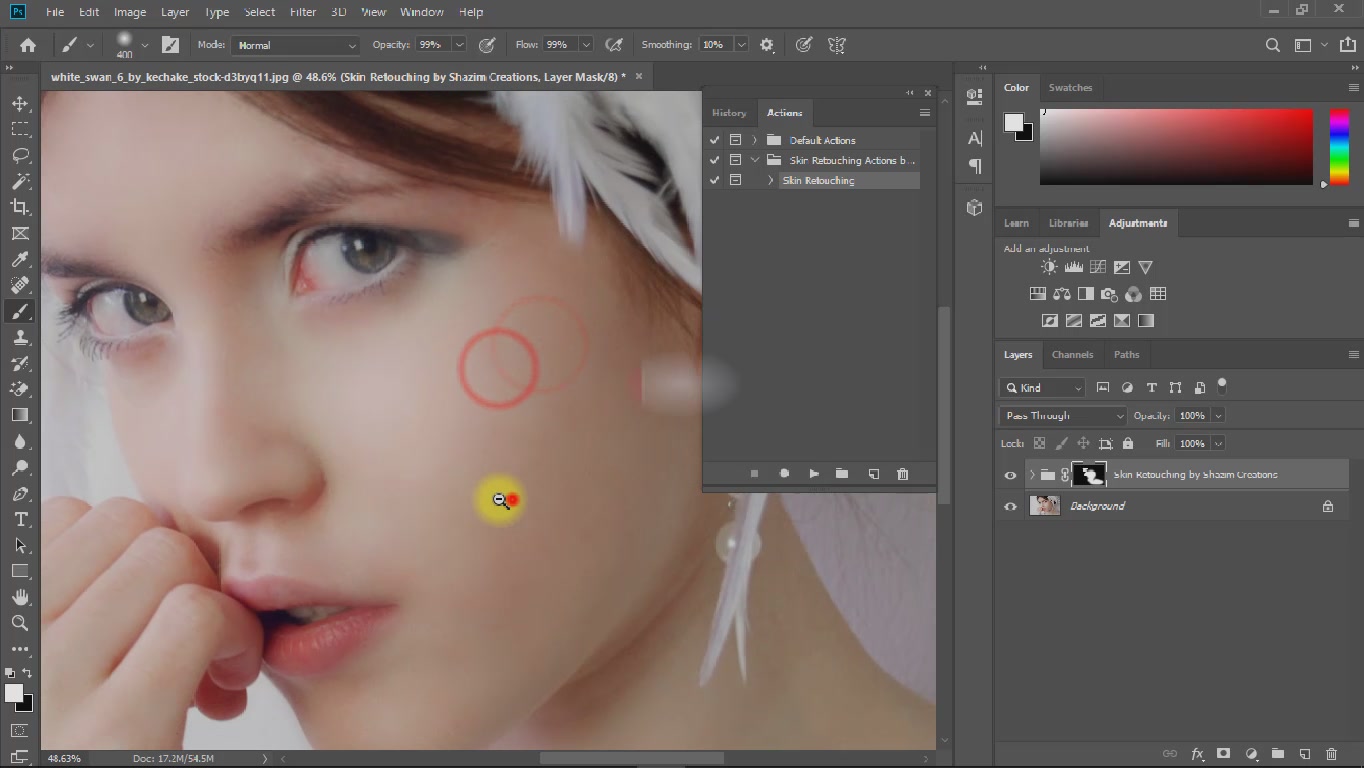Hide the Background layer
This screenshot has height=768, width=1364.
tap(1010, 506)
